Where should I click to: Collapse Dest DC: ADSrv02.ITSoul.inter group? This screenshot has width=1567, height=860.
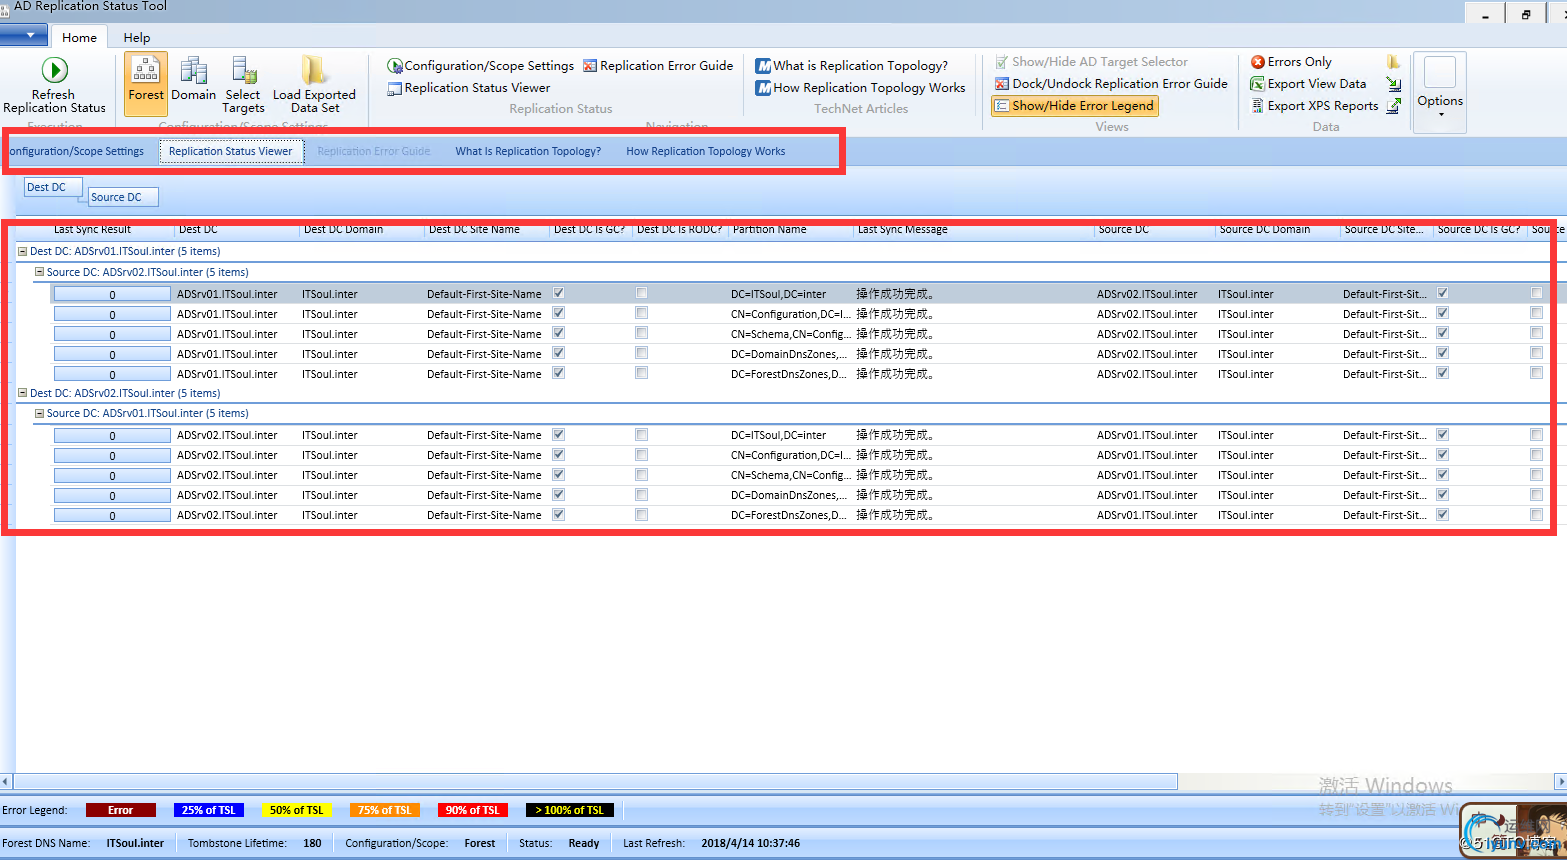[x=22, y=393]
